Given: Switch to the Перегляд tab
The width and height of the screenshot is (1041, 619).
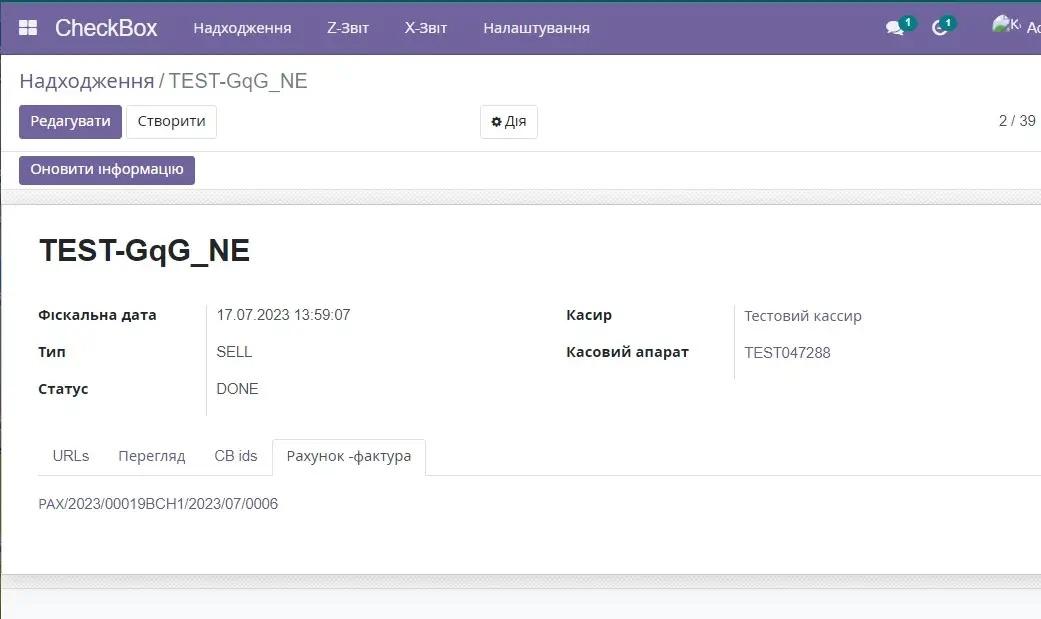Looking at the screenshot, I should pyautogui.click(x=152, y=456).
